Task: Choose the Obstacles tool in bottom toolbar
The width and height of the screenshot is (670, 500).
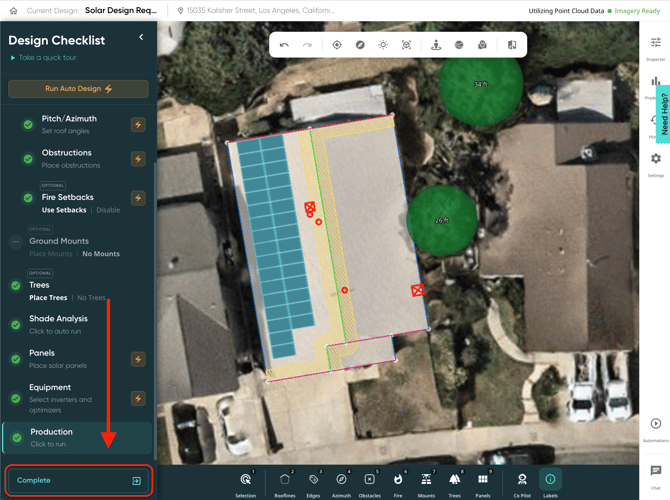Action: point(369,481)
